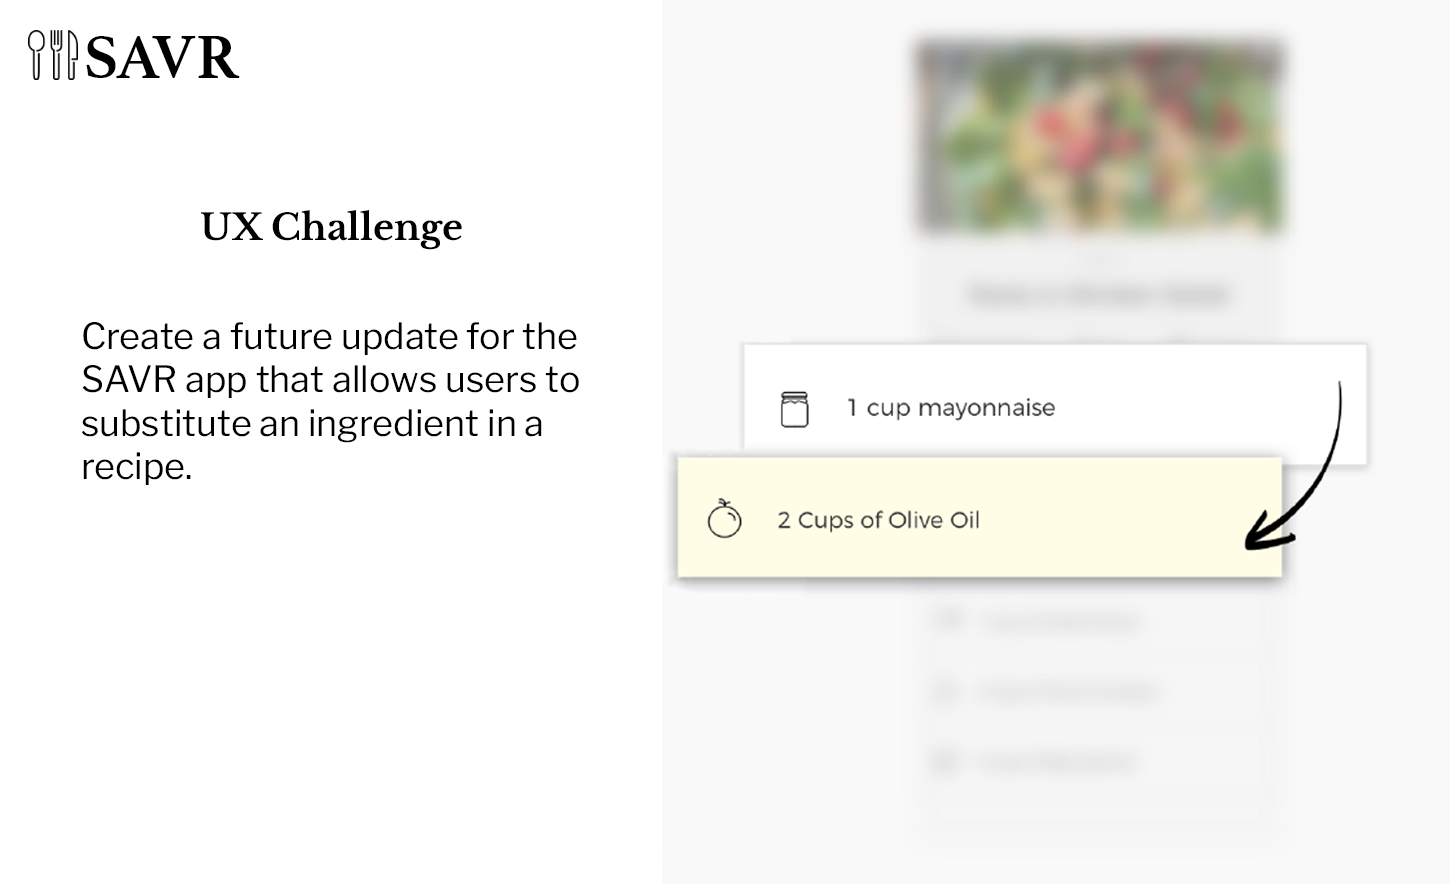Image resolution: width=1450 pixels, height=884 pixels.
Task: Select the "UX Challenge" heading
Action: 331,227
